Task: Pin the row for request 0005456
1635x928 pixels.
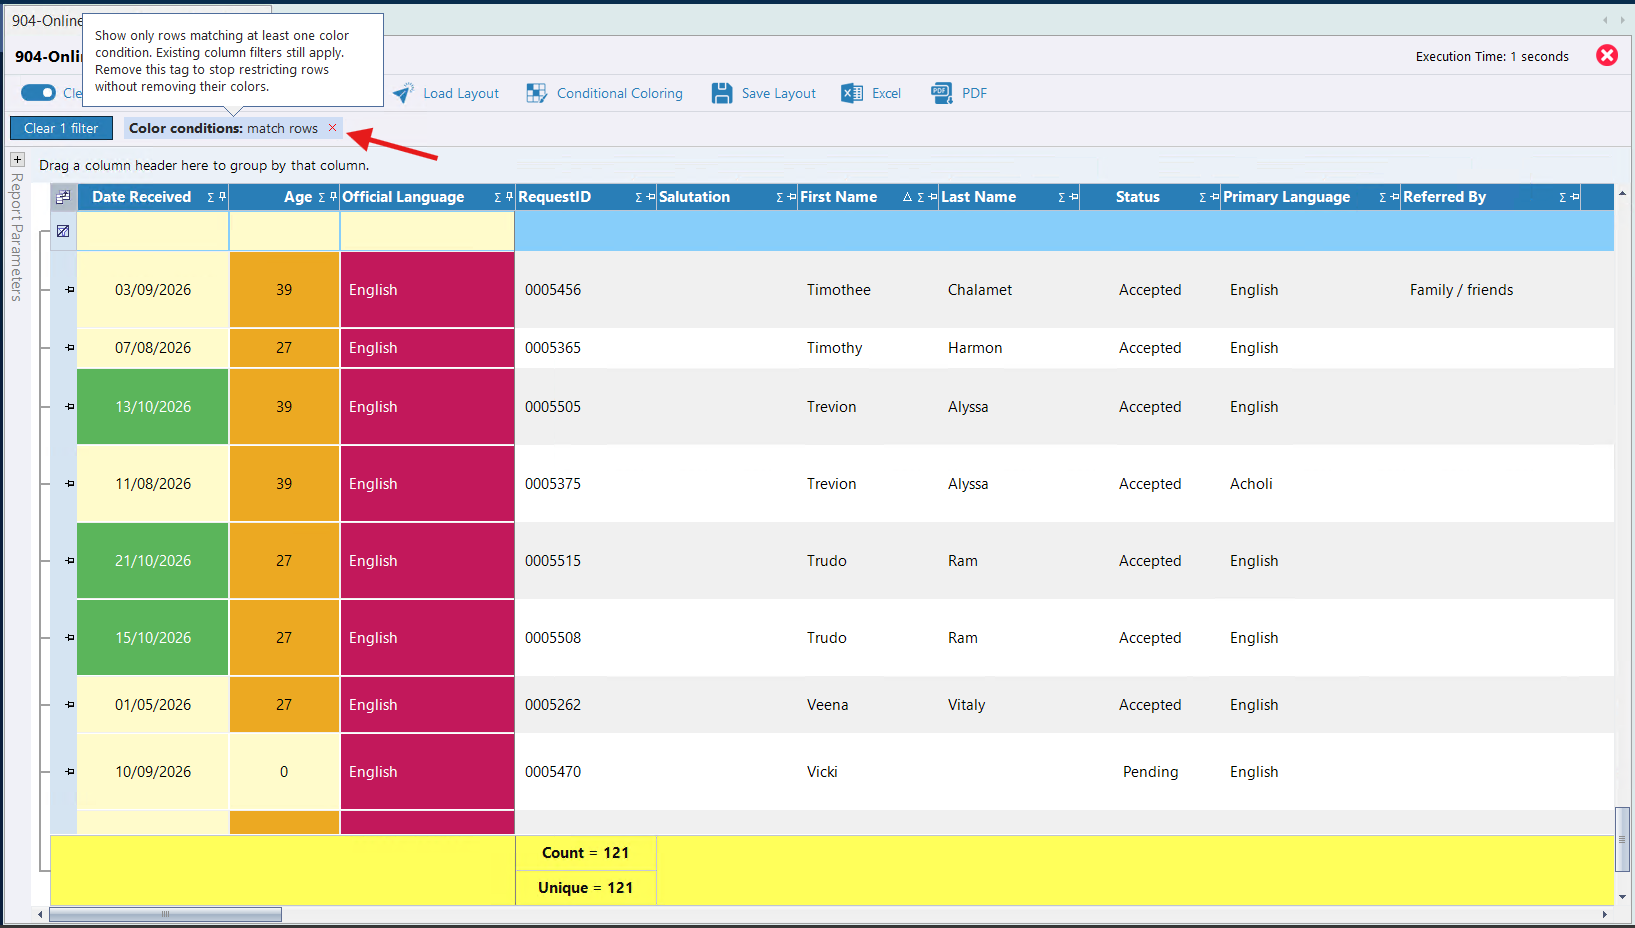Action: [x=70, y=290]
